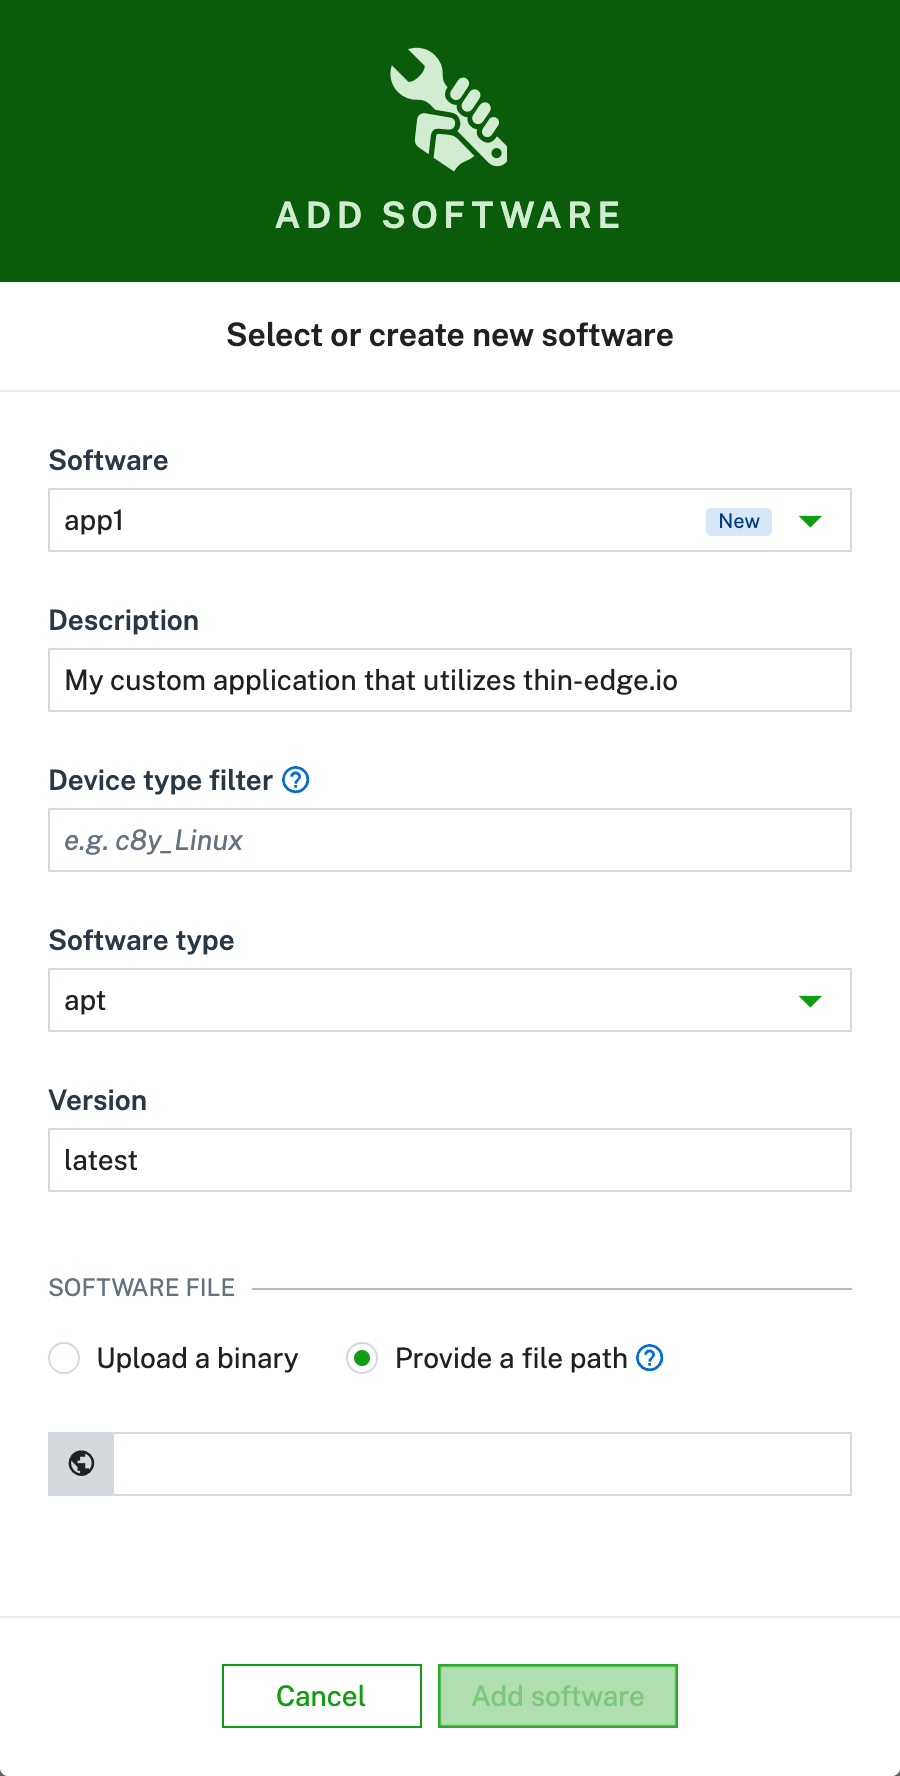Click the Add software button

click(x=558, y=1696)
